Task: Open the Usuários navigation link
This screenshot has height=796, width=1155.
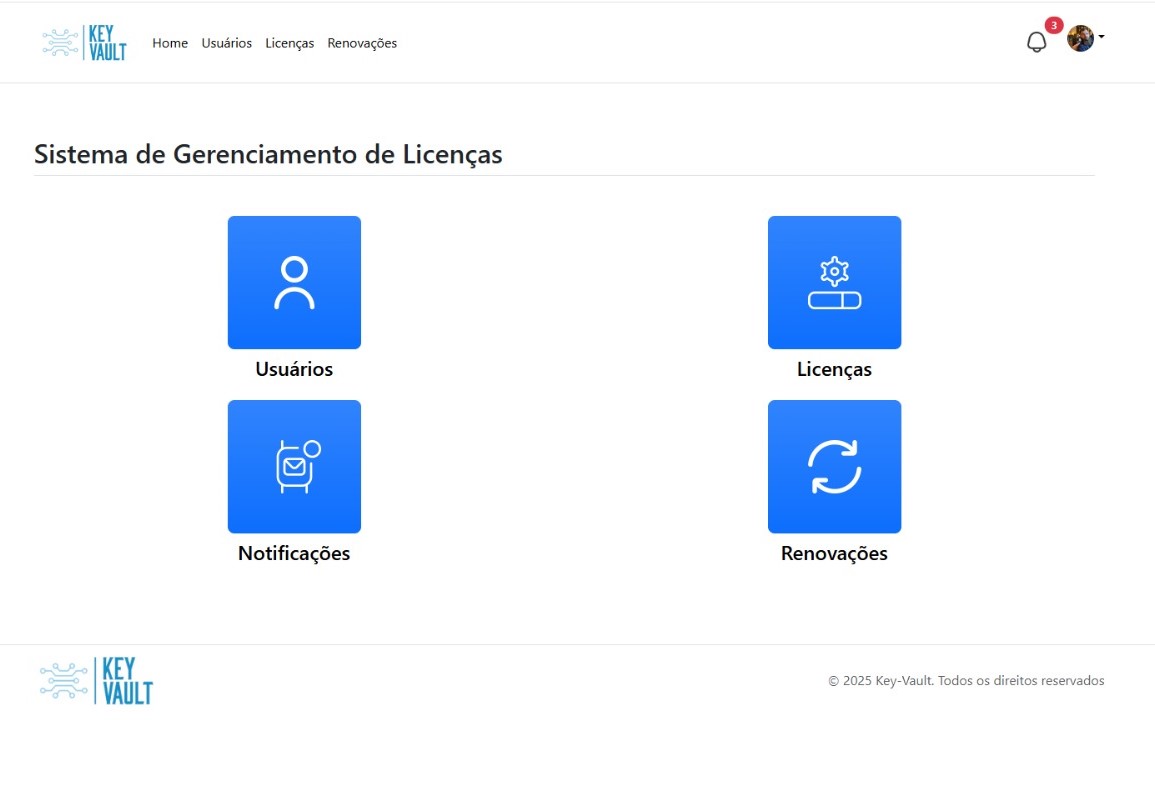Action: [226, 43]
